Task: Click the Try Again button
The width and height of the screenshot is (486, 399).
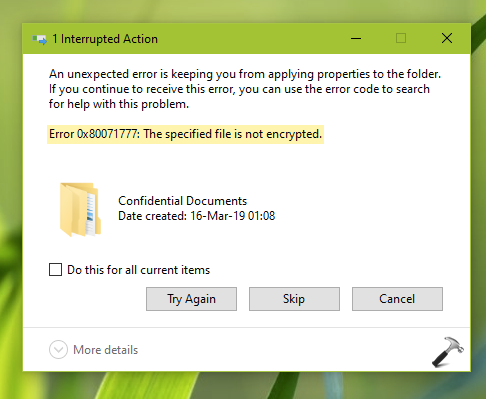Action: click(191, 299)
